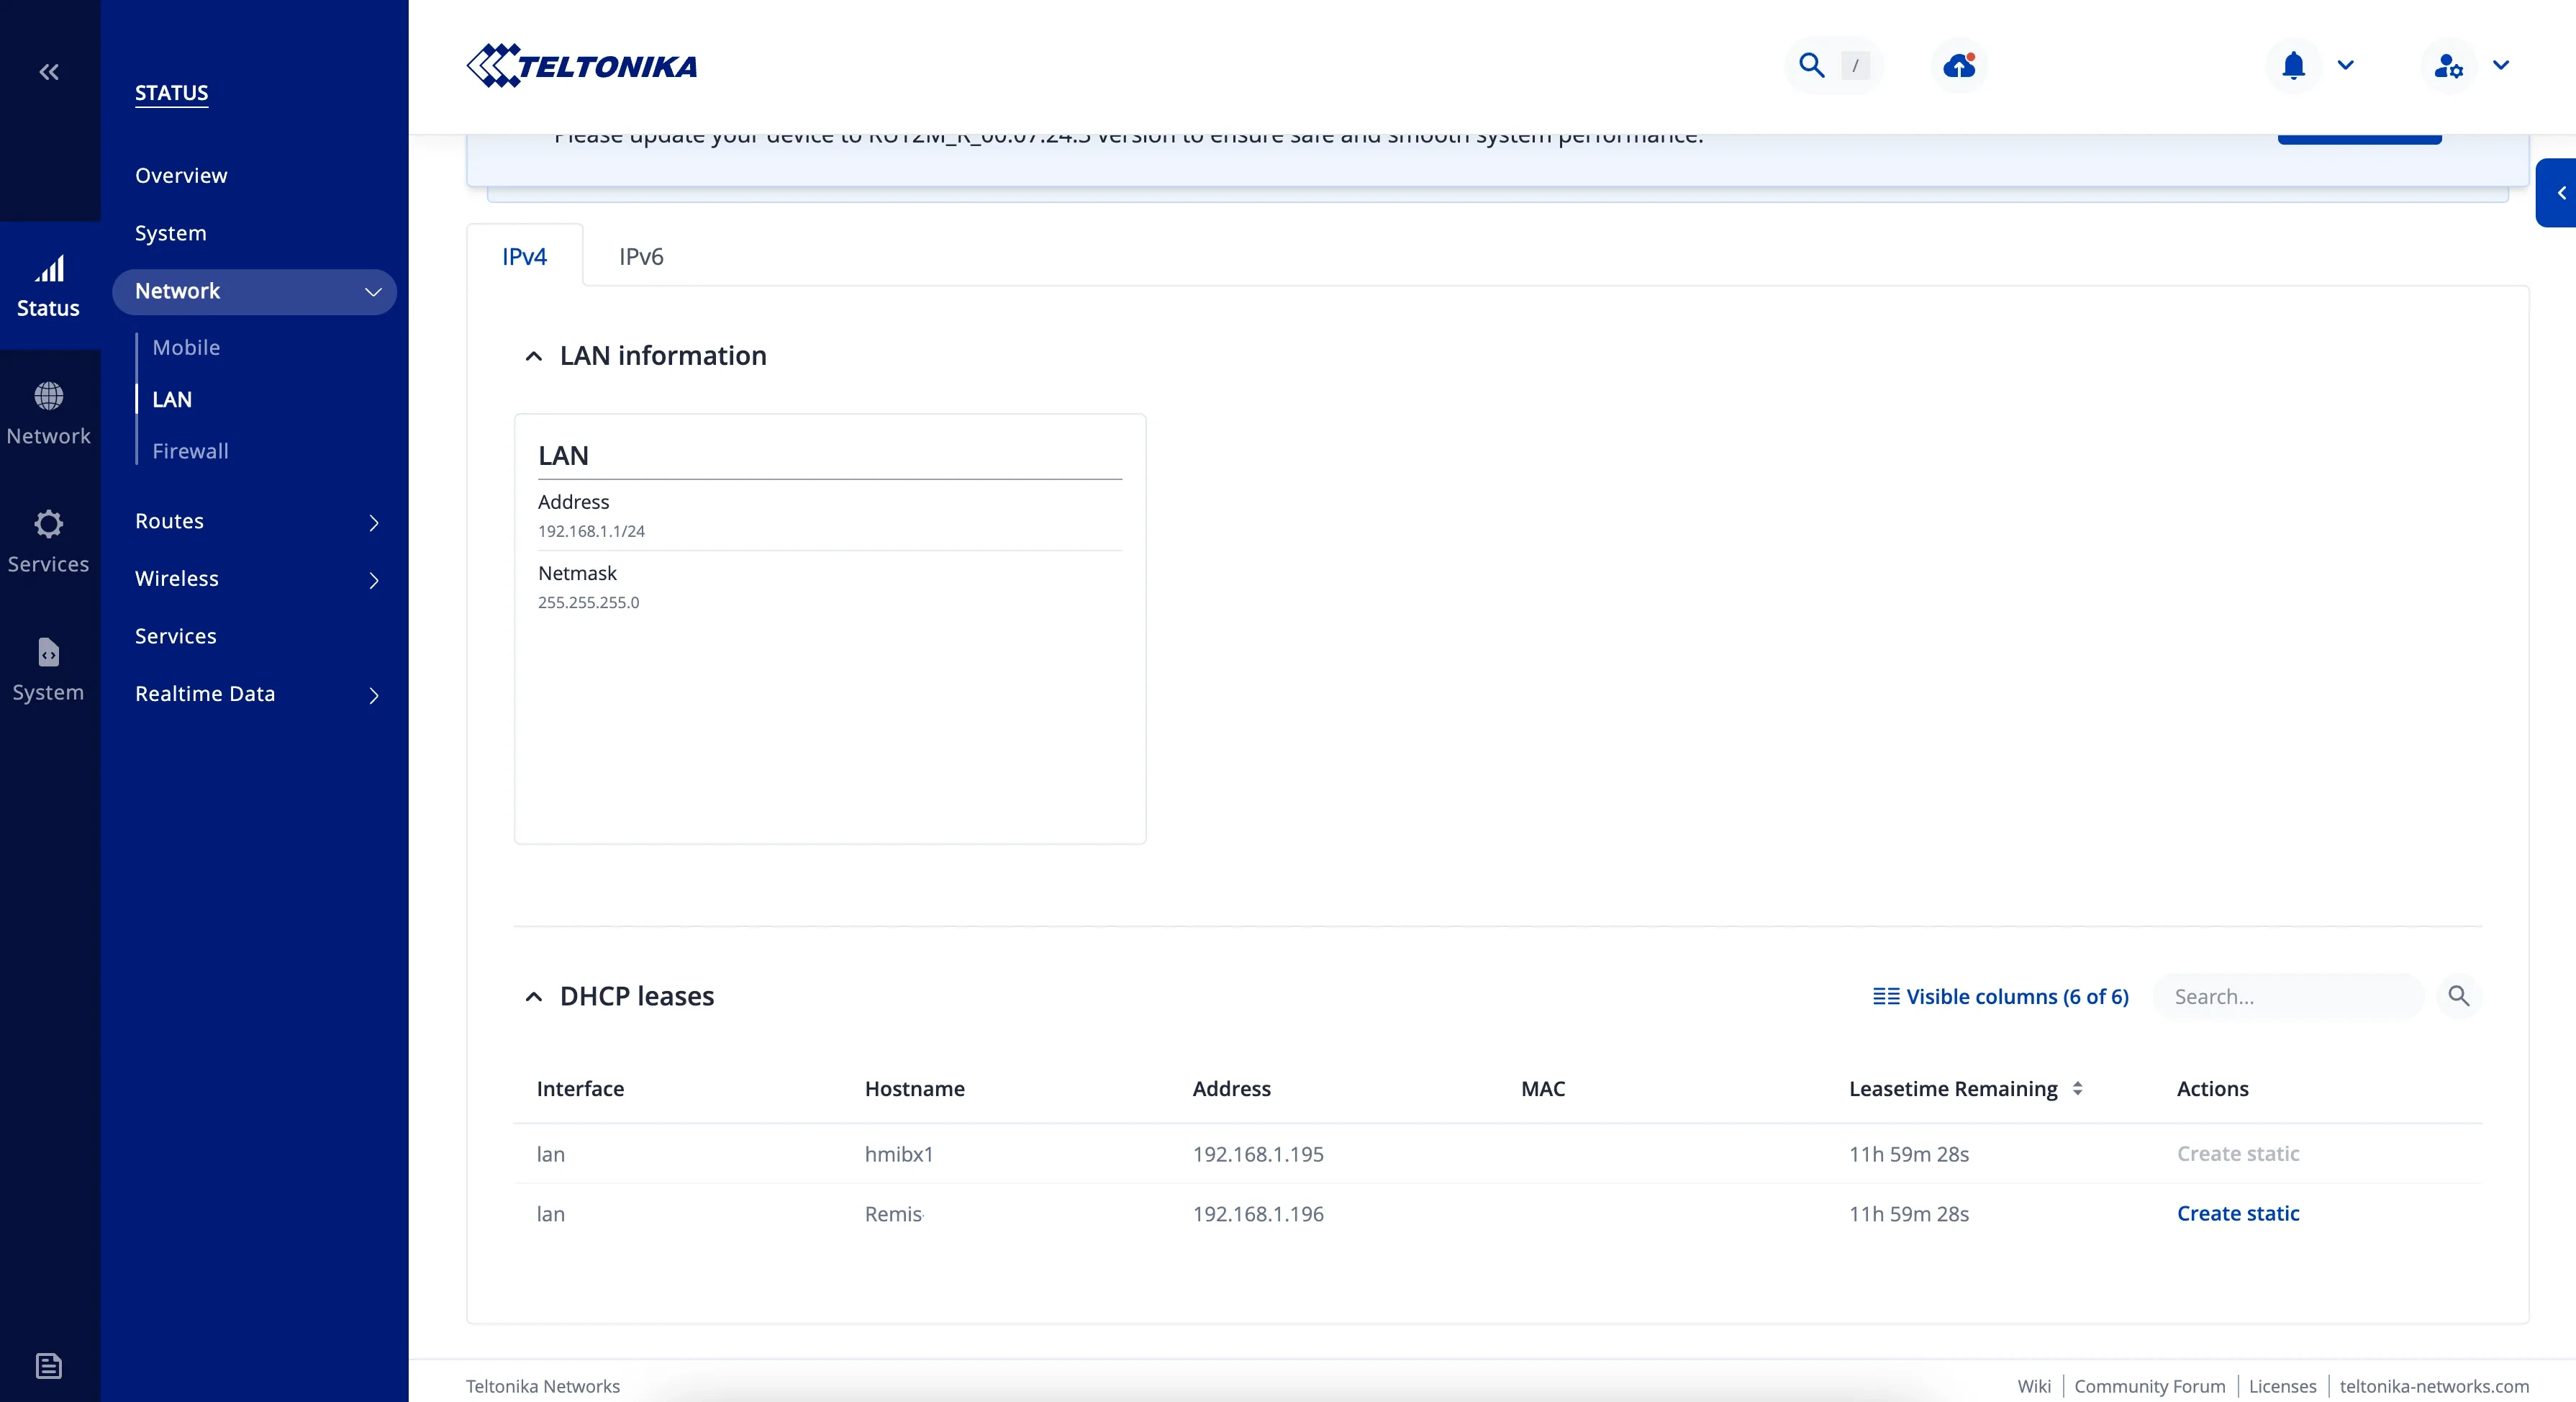2576x1402 pixels.
Task: Click the Actions column header
Action: [x=2212, y=1088]
